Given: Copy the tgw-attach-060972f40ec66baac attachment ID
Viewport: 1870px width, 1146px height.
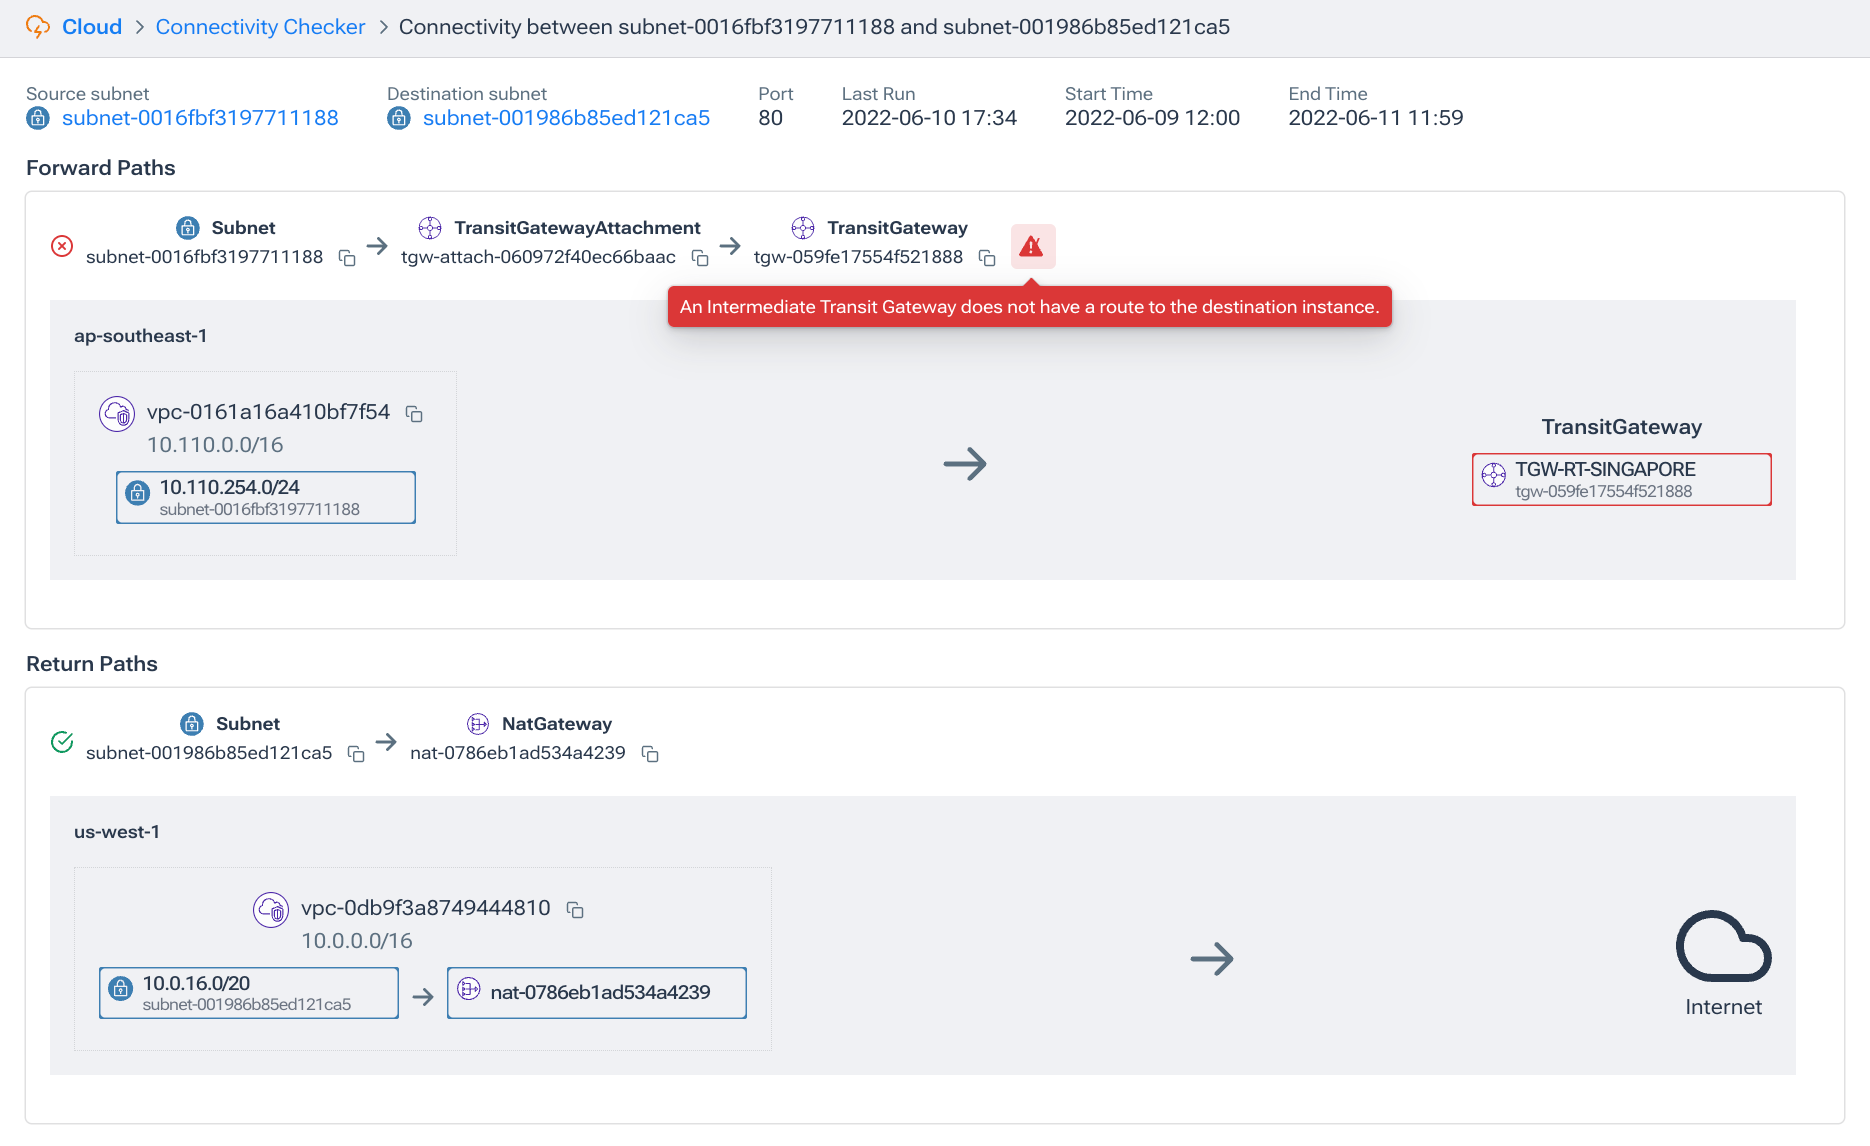Looking at the screenshot, I should tap(700, 258).
